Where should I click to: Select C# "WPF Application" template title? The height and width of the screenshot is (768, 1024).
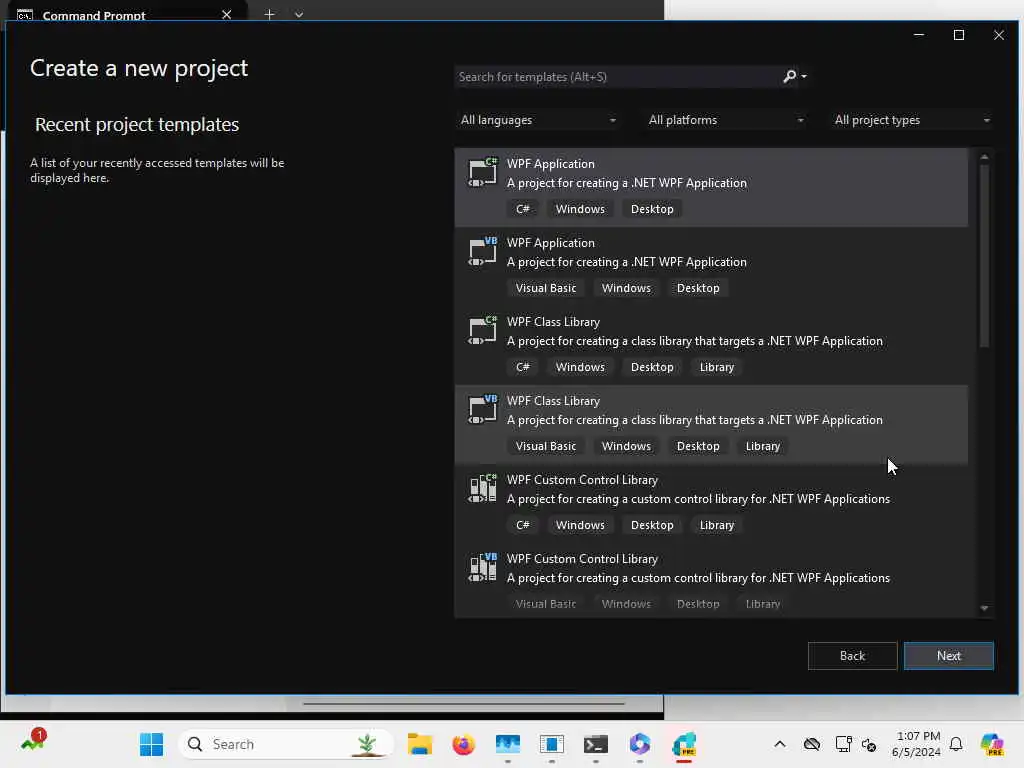click(551, 164)
